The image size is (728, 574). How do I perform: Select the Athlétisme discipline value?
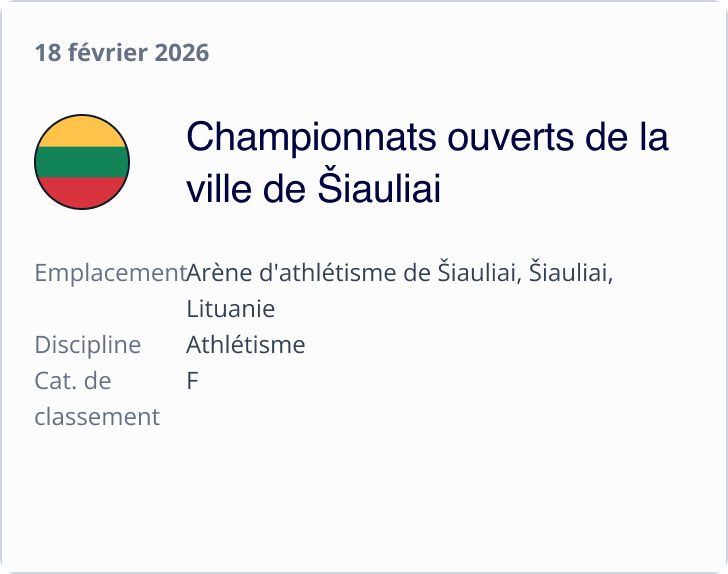coord(245,345)
